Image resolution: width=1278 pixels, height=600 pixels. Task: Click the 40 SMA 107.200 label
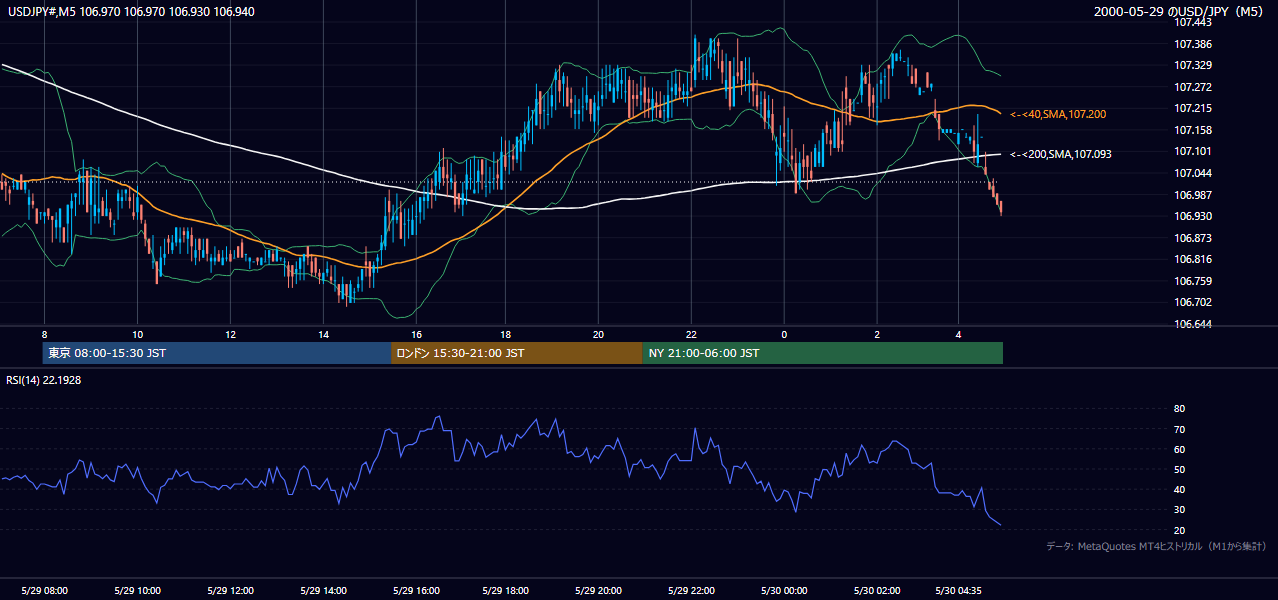pos(1058,115)
